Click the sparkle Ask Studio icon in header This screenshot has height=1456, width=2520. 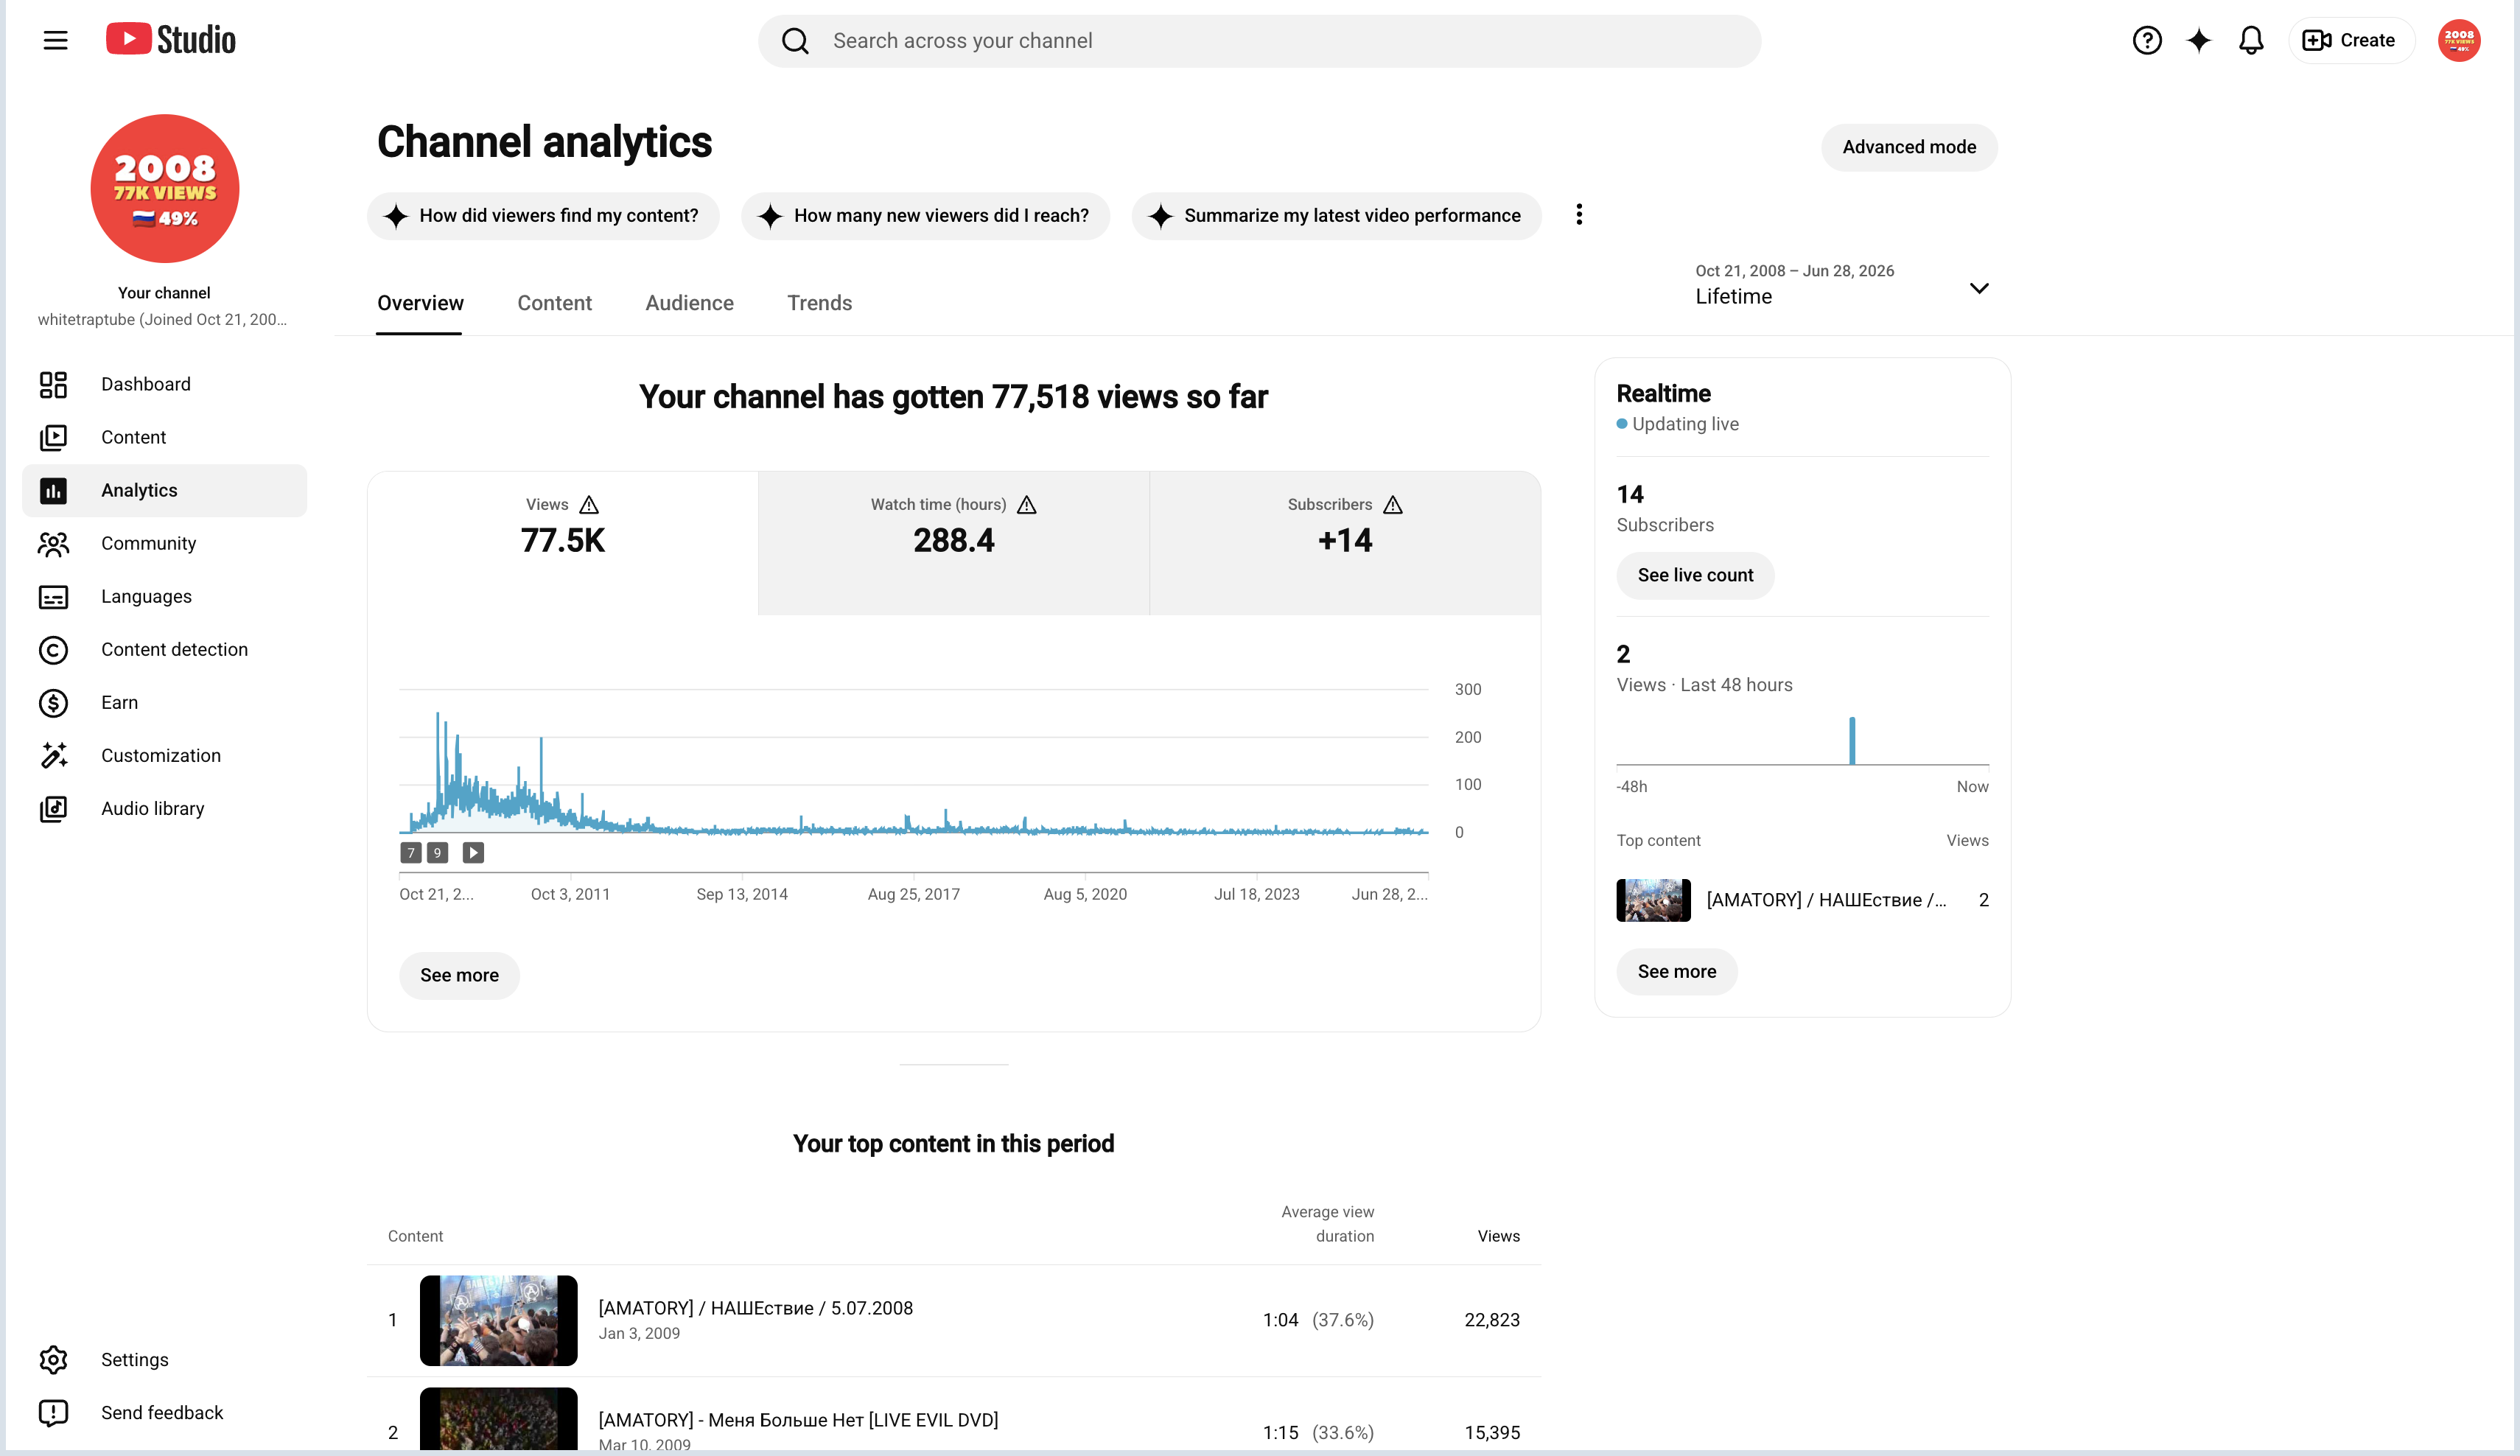pos(2198,40)
